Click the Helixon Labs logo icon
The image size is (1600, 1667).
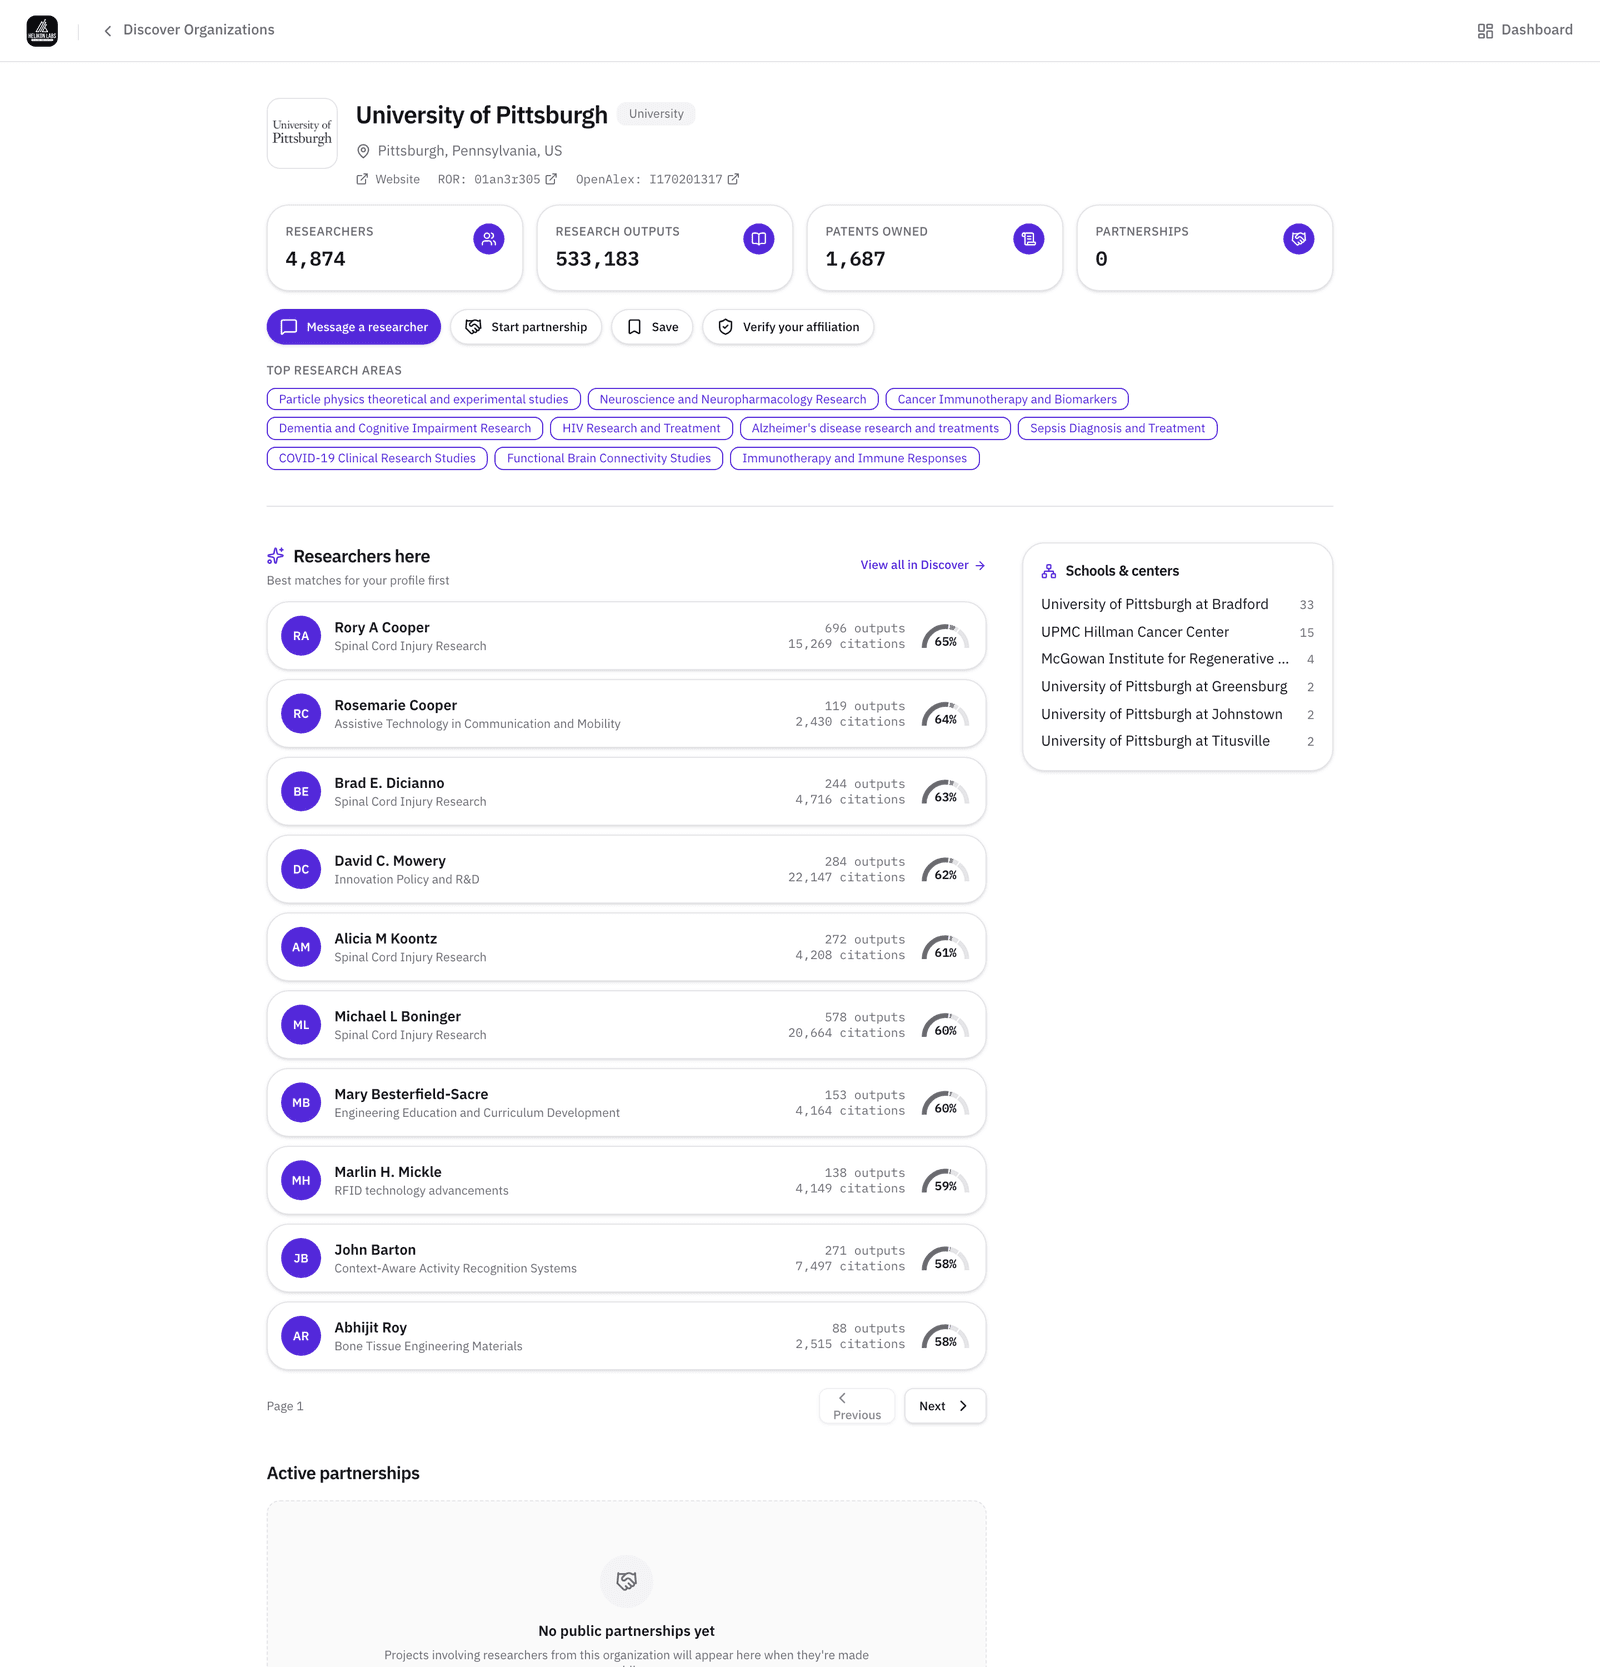[x=42, y=30]
